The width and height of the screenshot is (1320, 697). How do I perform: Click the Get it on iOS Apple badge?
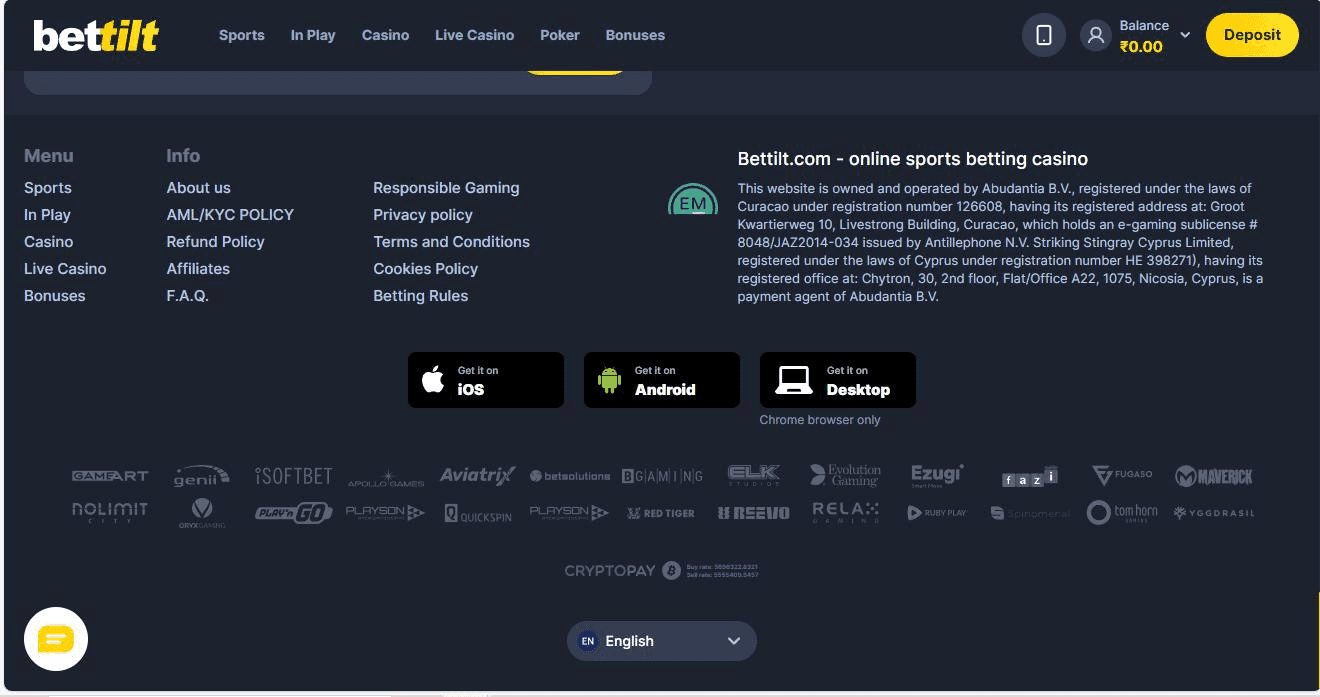(x=485, y=380)
